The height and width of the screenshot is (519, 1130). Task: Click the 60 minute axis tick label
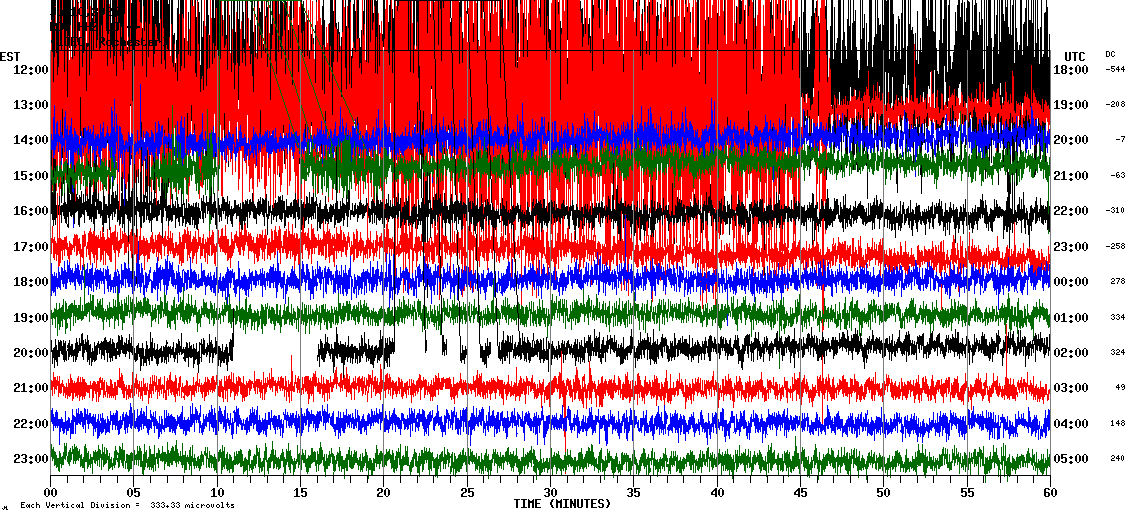pos(1048,493)
